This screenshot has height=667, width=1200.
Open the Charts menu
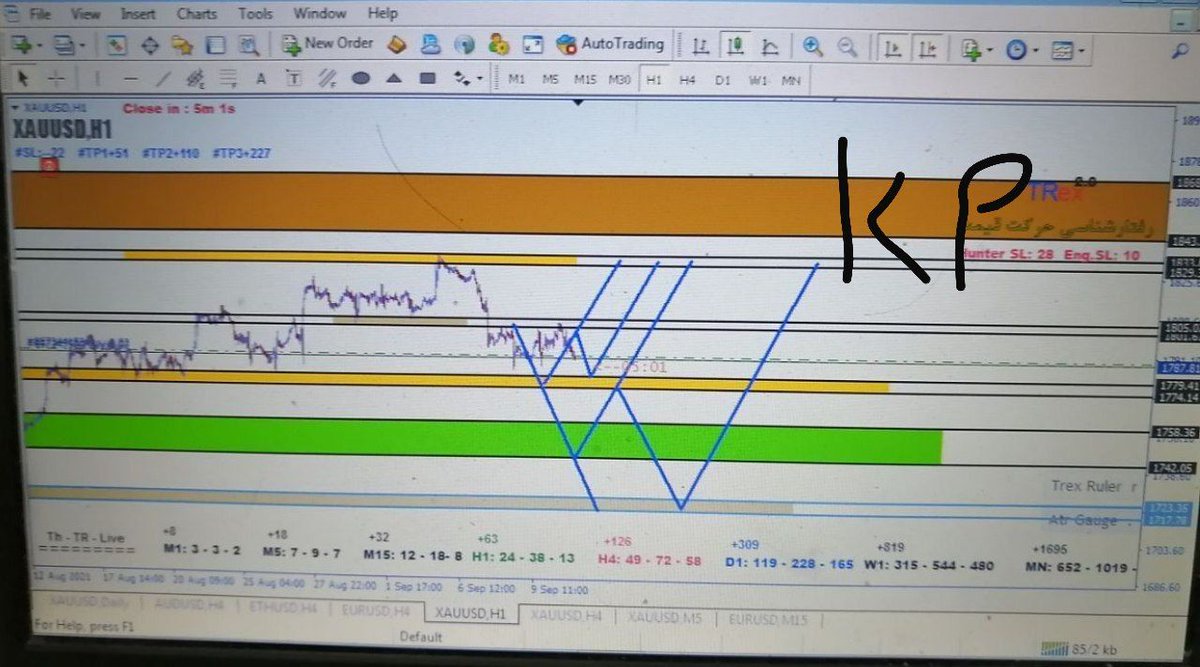click(196, 14)
